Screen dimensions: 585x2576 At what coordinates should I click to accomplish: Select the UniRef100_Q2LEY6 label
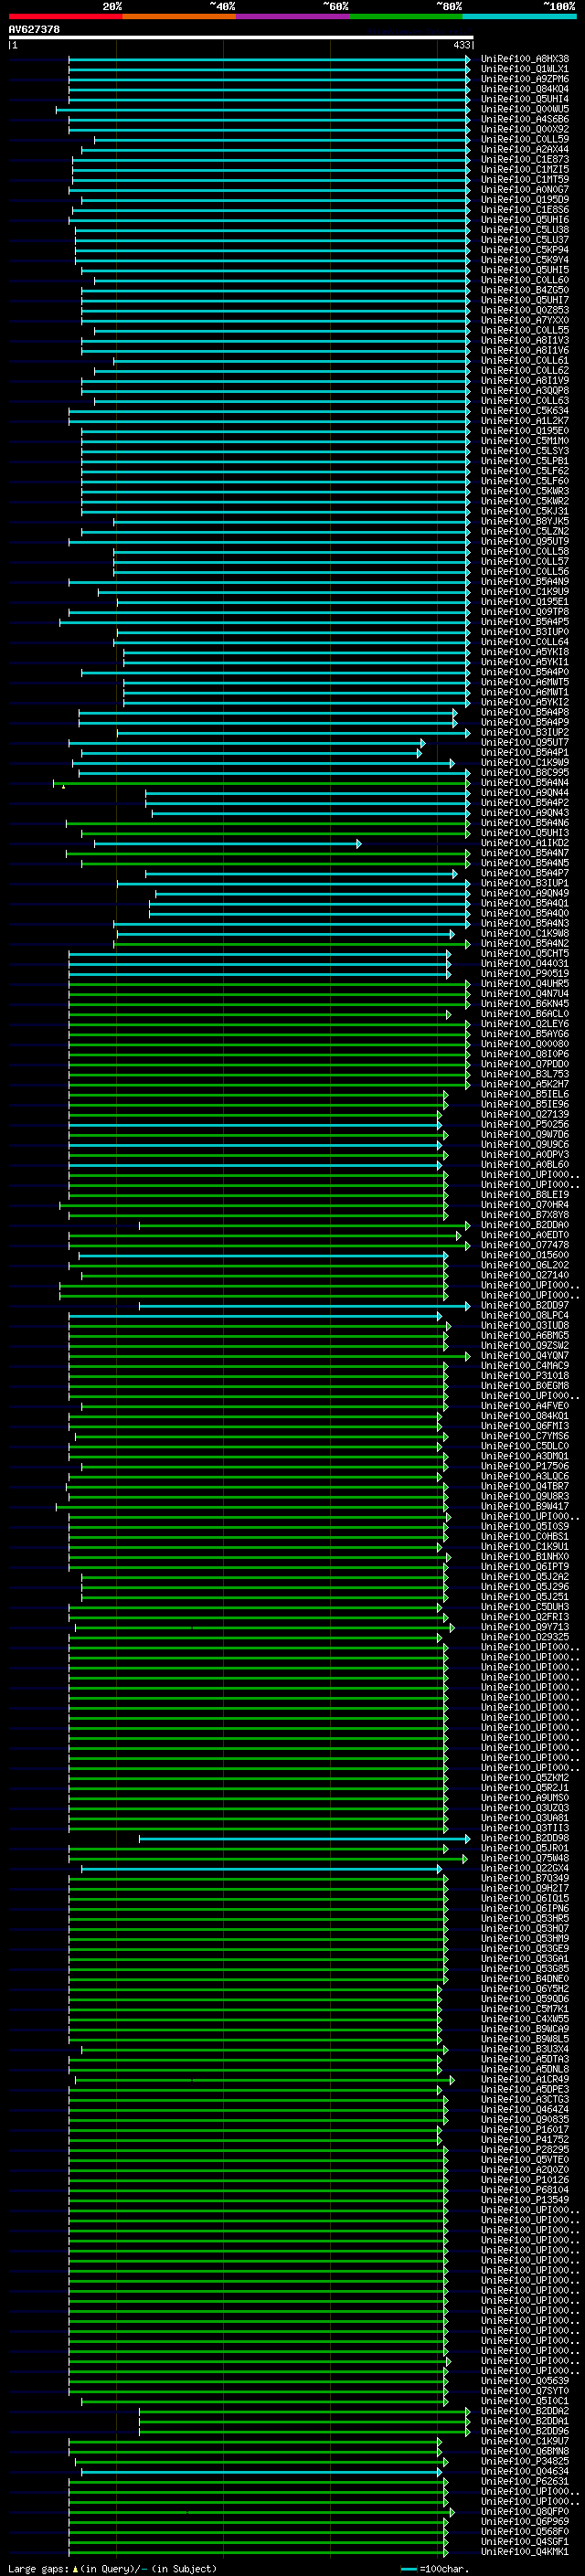[524, 1024]
